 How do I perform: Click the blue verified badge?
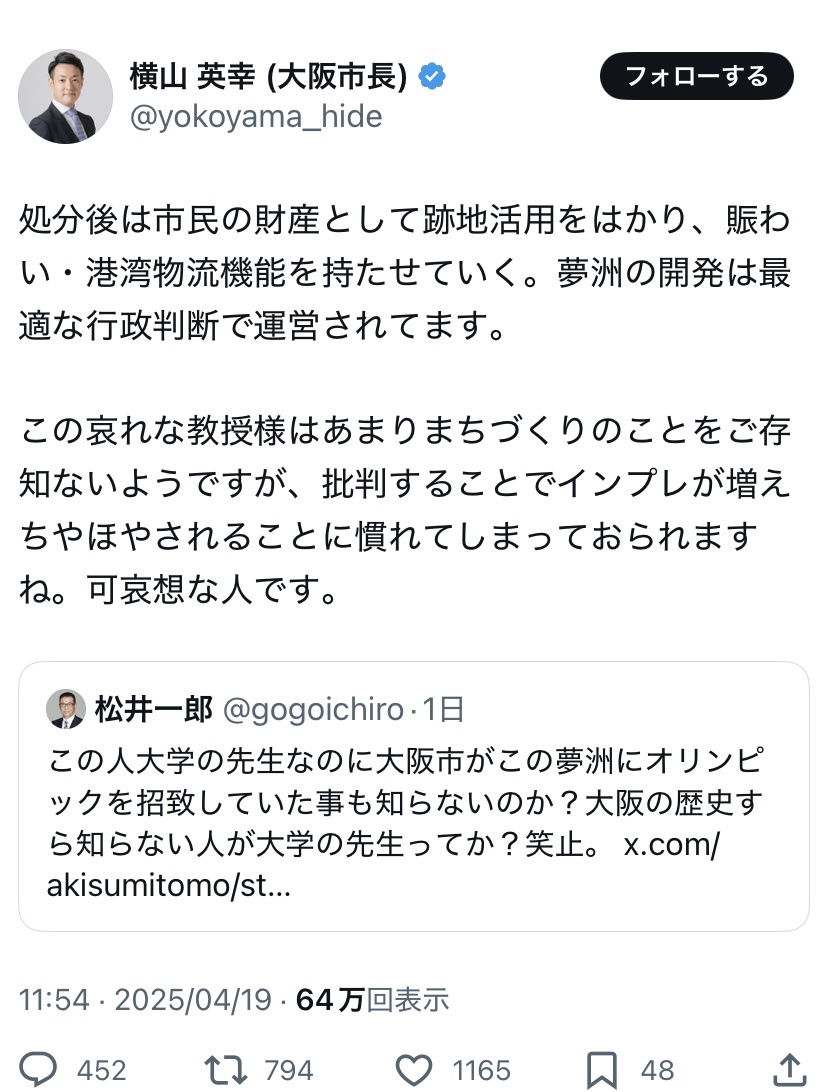click(432, 76)
